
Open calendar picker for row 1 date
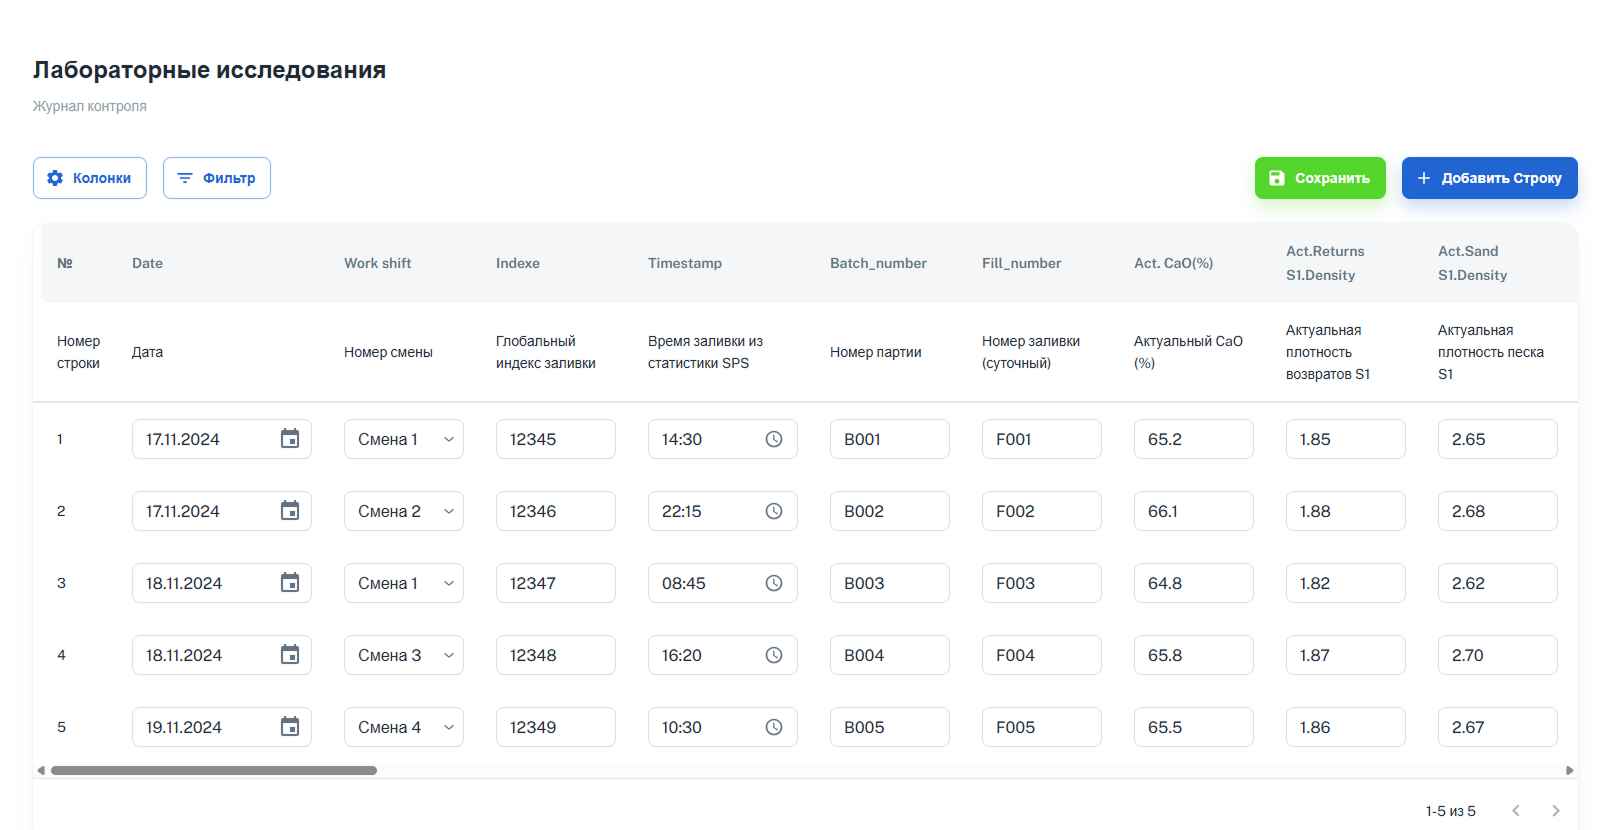click(290, 439)
